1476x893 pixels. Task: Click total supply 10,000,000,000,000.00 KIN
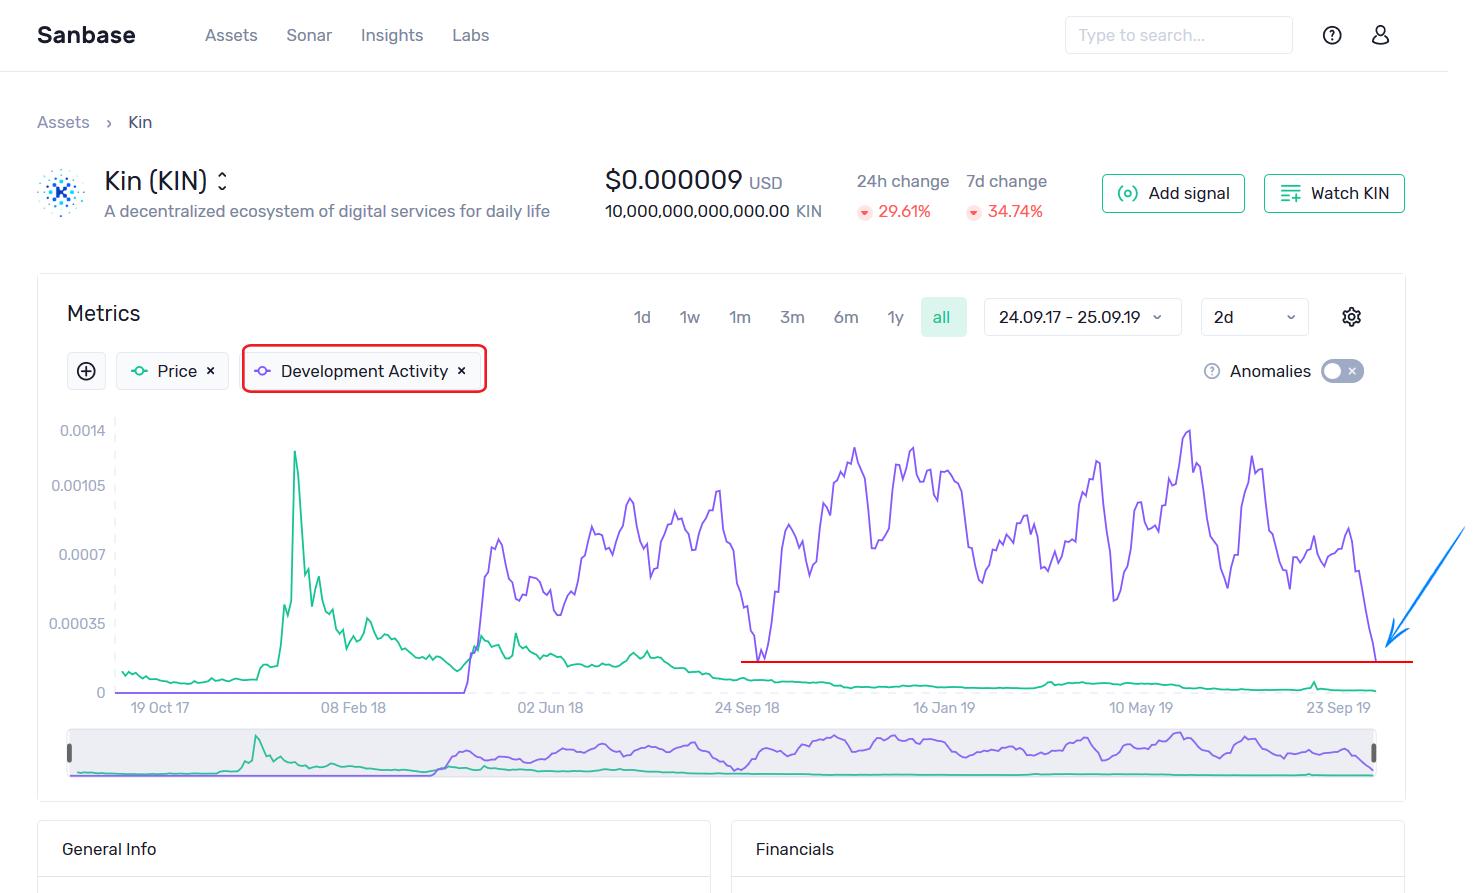click(713, 211)
